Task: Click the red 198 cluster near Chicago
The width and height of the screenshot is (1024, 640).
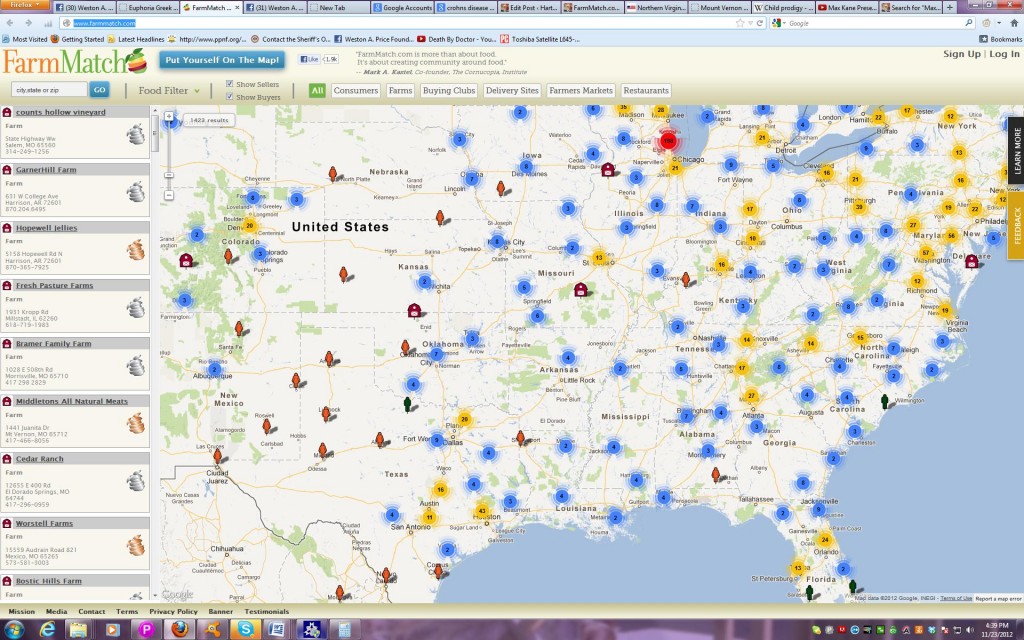Action: click(668, 140)
